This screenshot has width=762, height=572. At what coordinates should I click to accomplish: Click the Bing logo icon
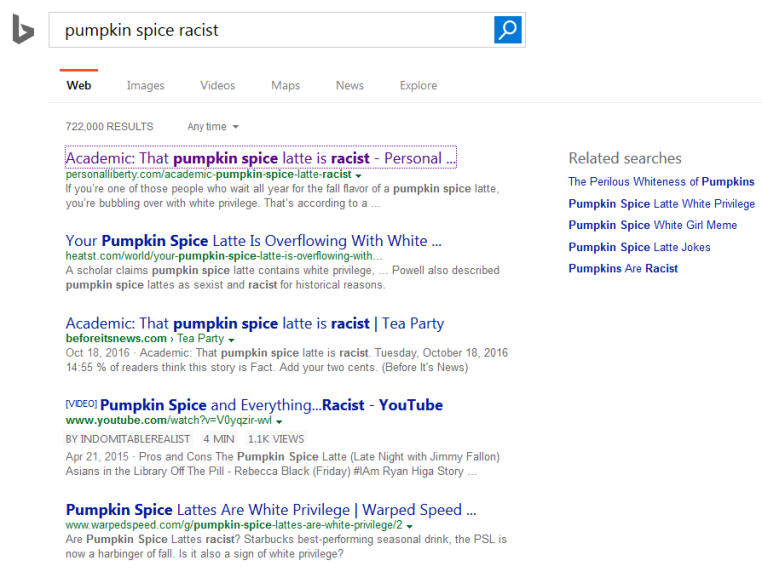23,31
